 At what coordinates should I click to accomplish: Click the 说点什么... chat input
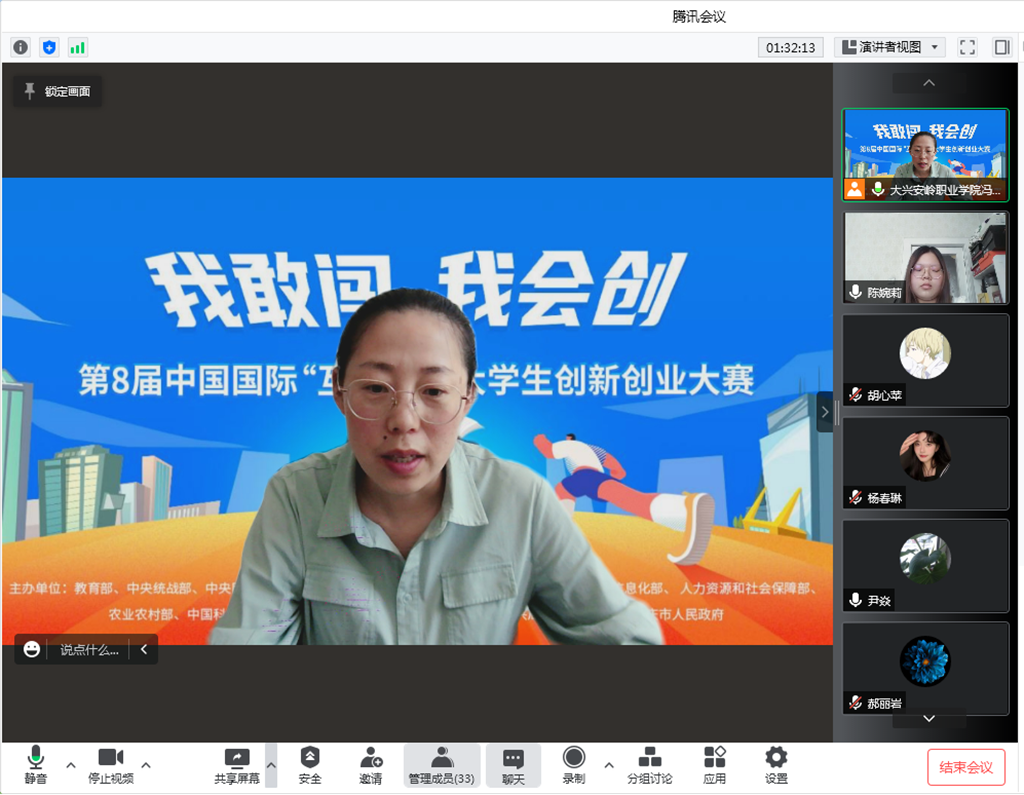[88, 649]
